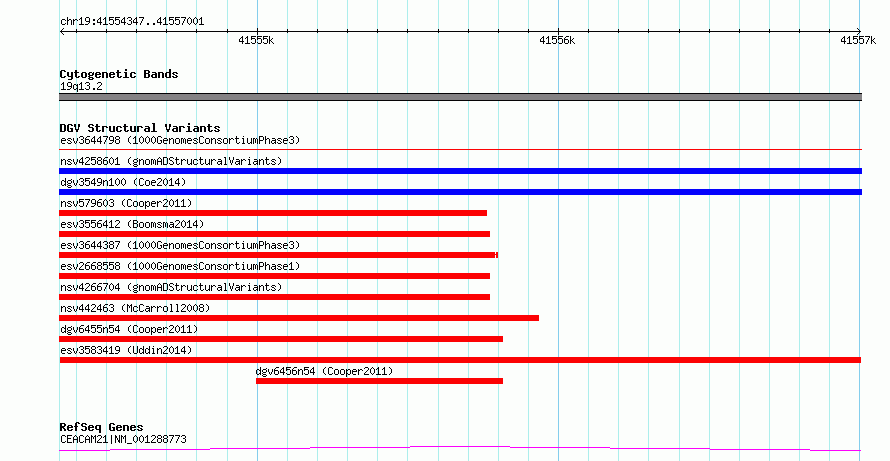Click the gray 19q13.2 cytogenetic band bar

point(460,97)
